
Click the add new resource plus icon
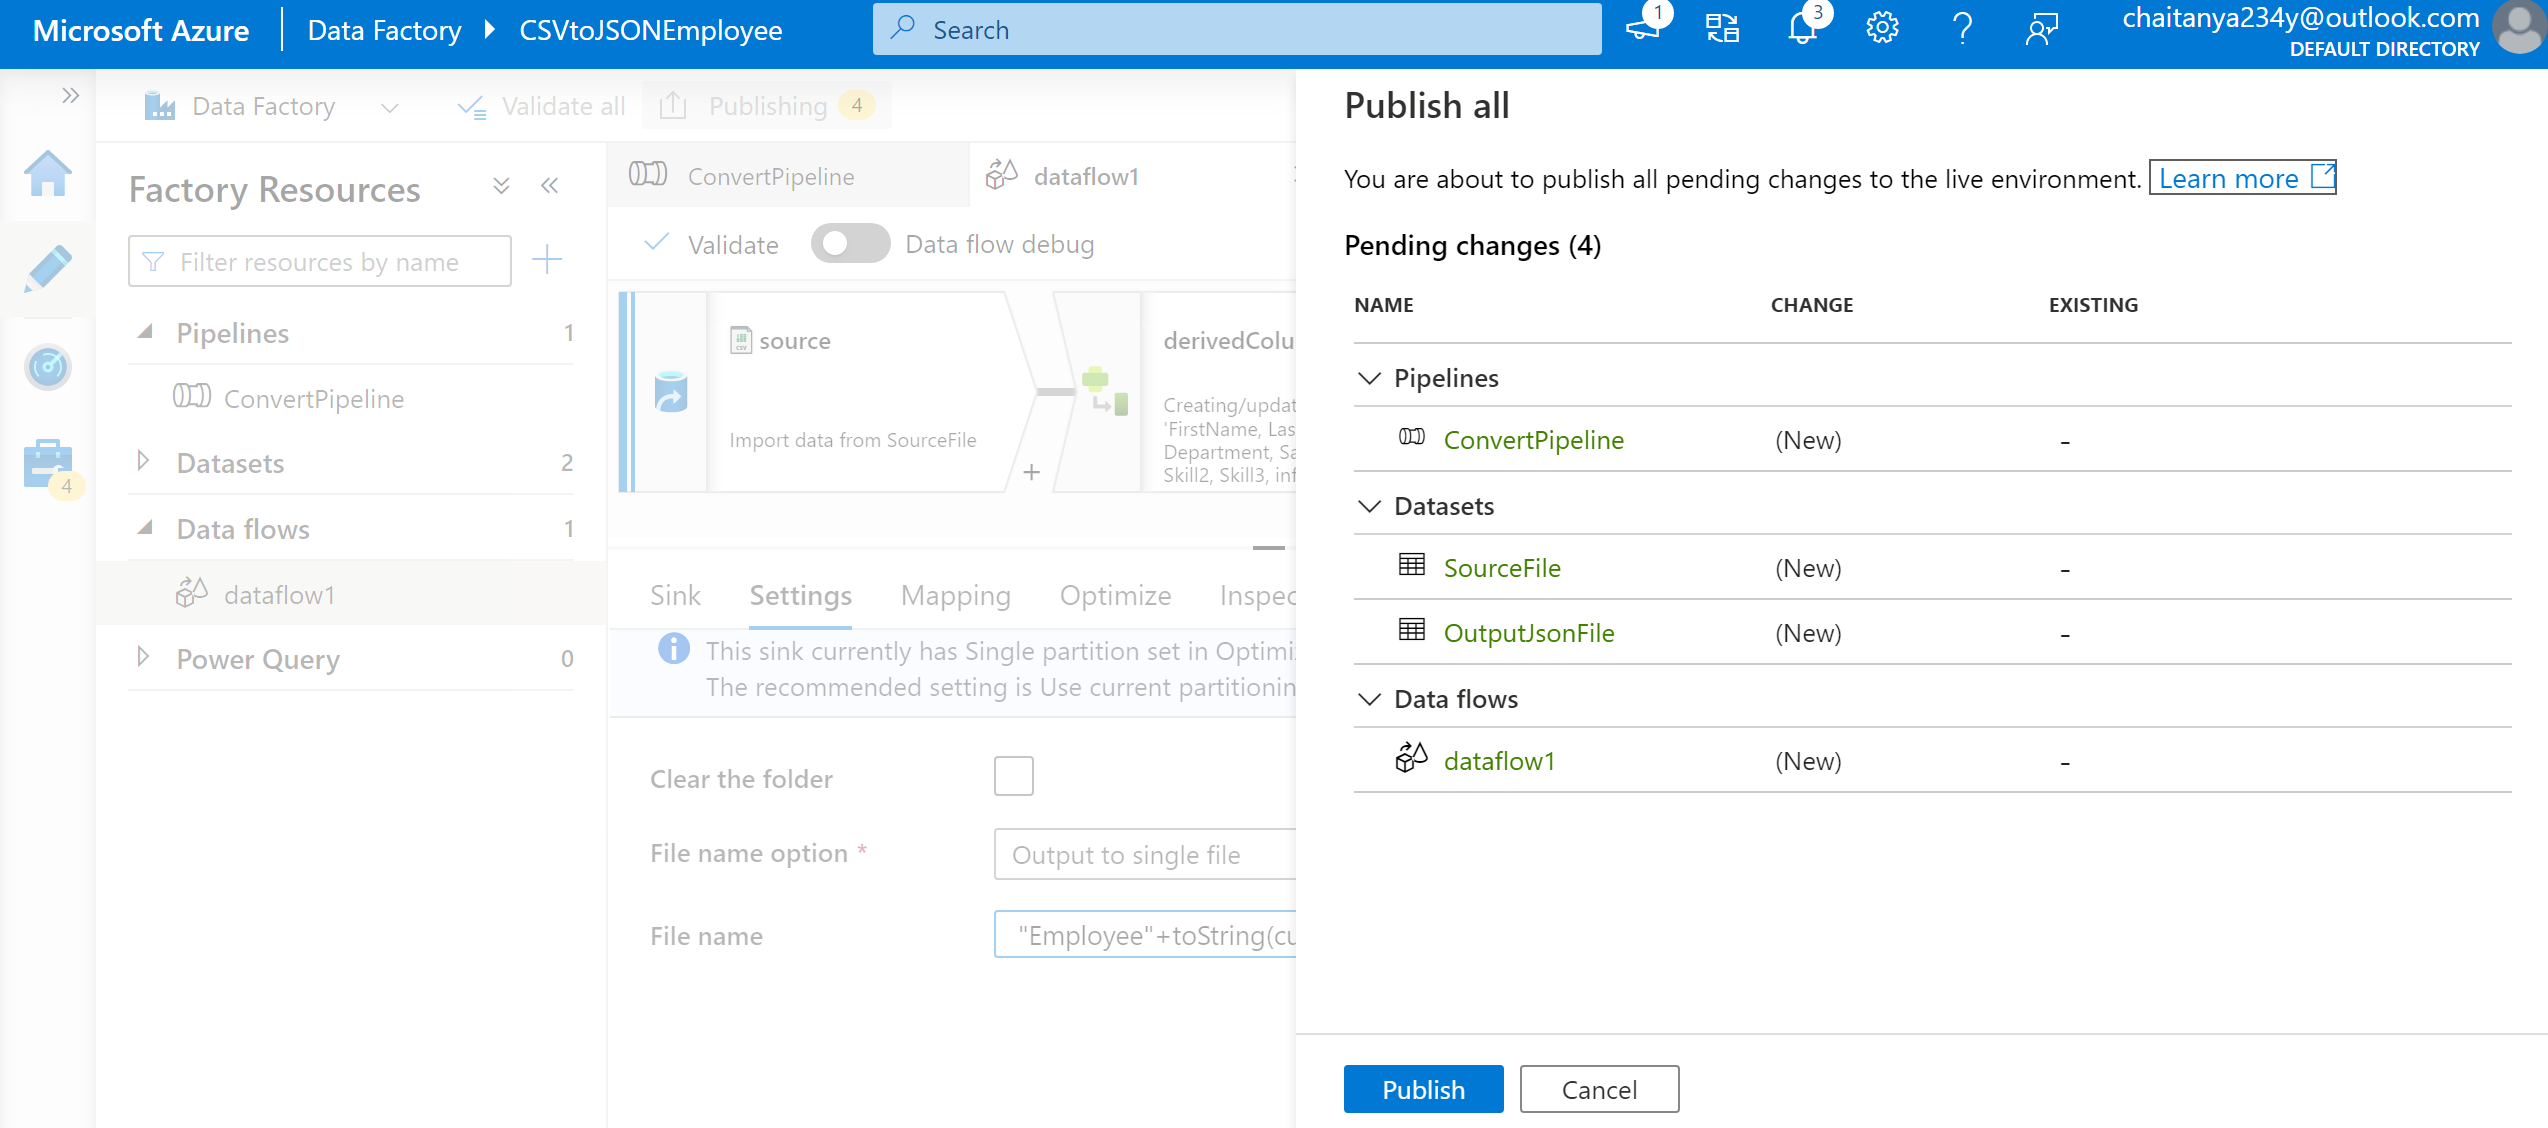click(x=547, y=260)
